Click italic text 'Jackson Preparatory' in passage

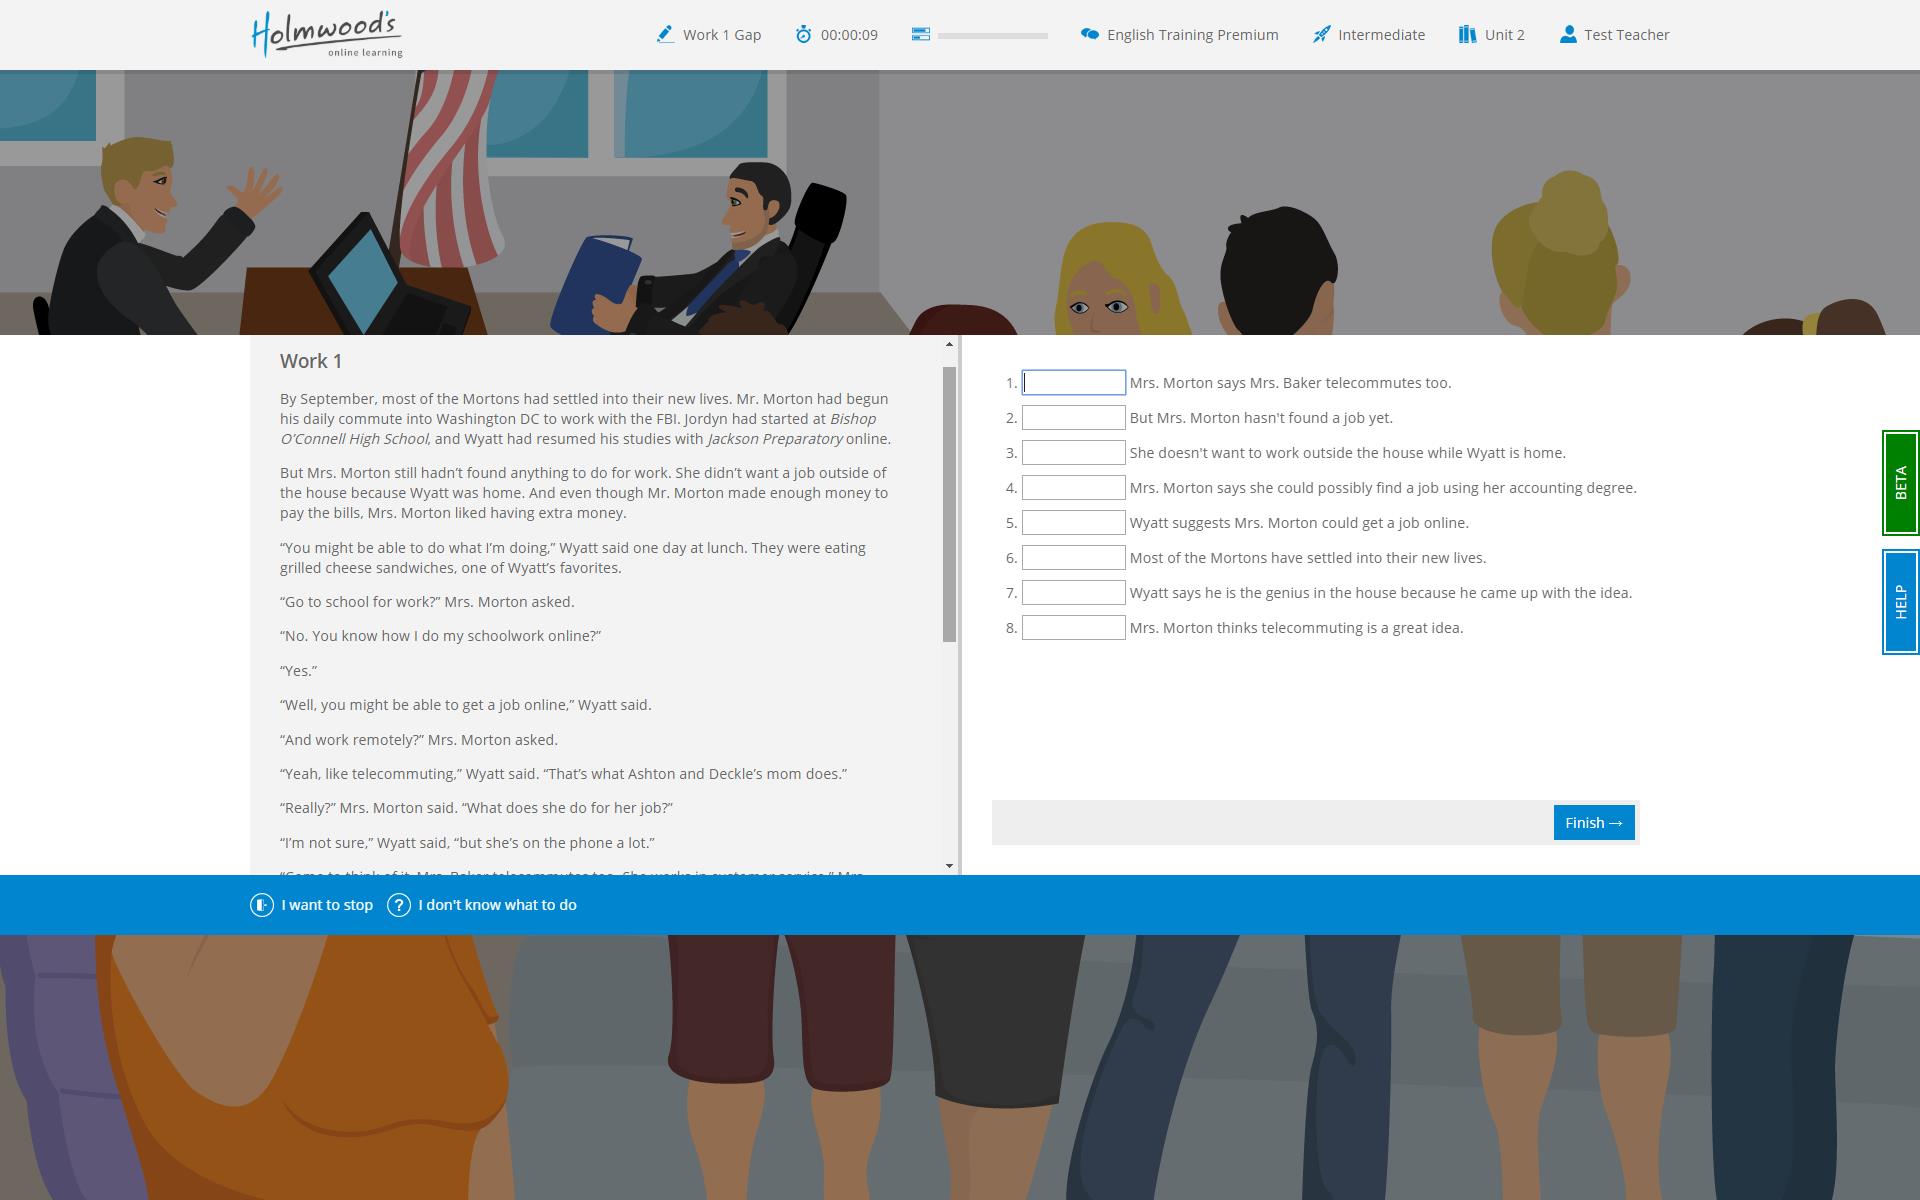click(775, 439)
